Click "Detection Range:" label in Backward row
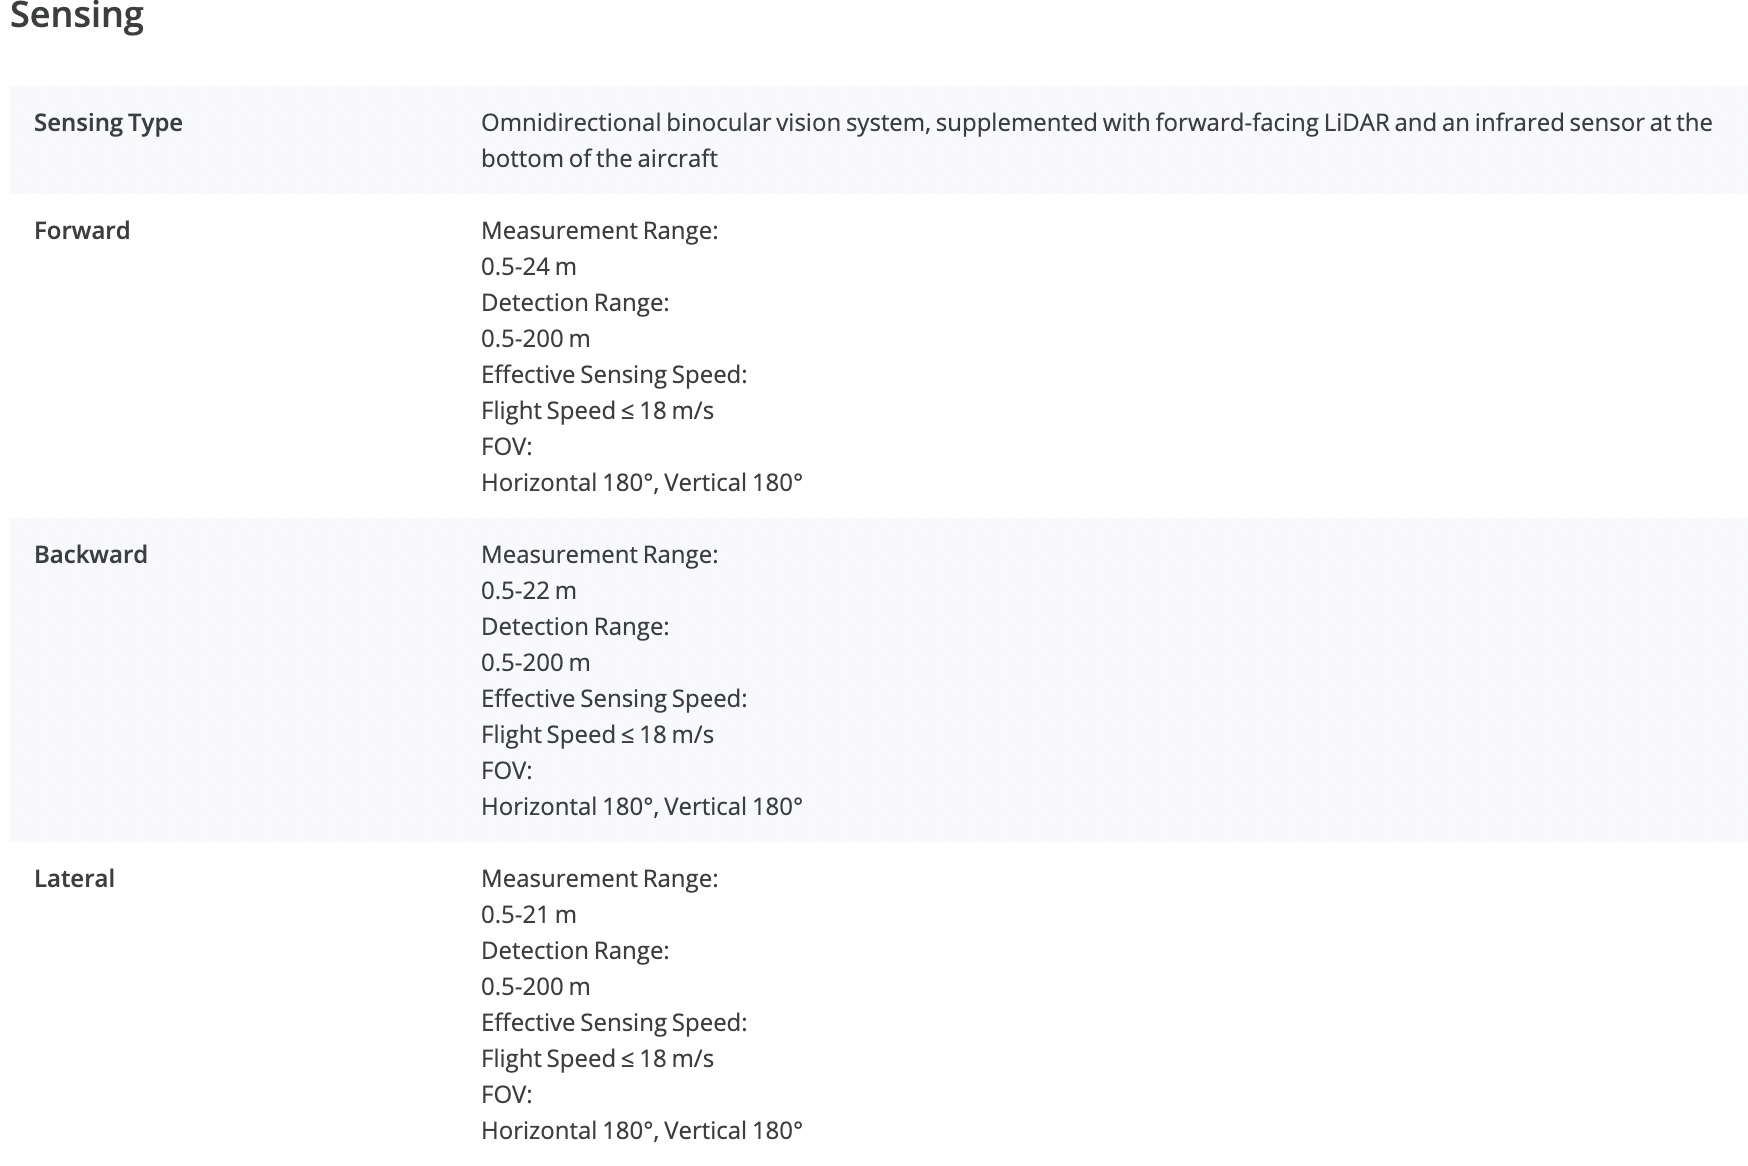1748x1166 pixels. click(574, 626)
